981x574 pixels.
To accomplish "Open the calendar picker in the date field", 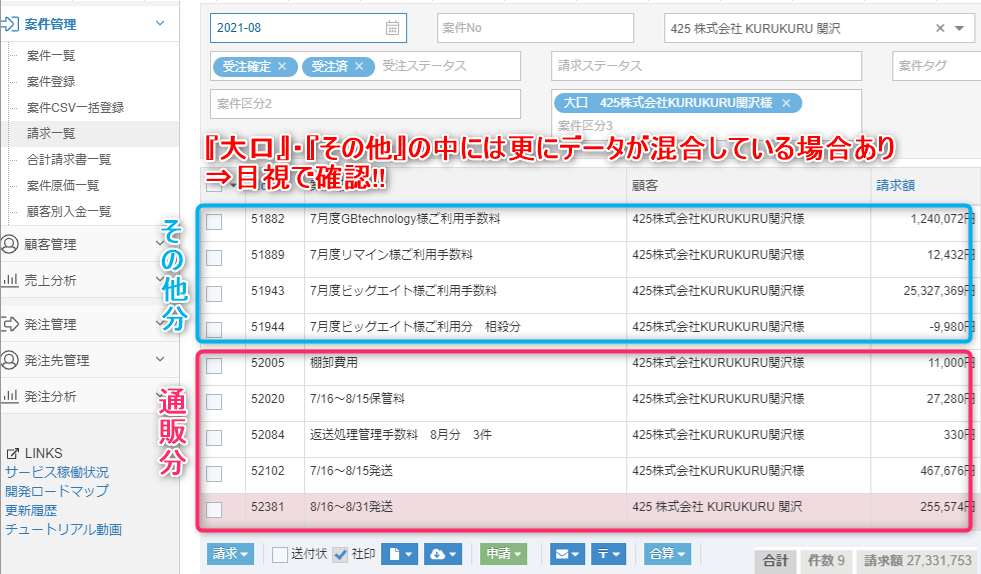I will (392, 28).
